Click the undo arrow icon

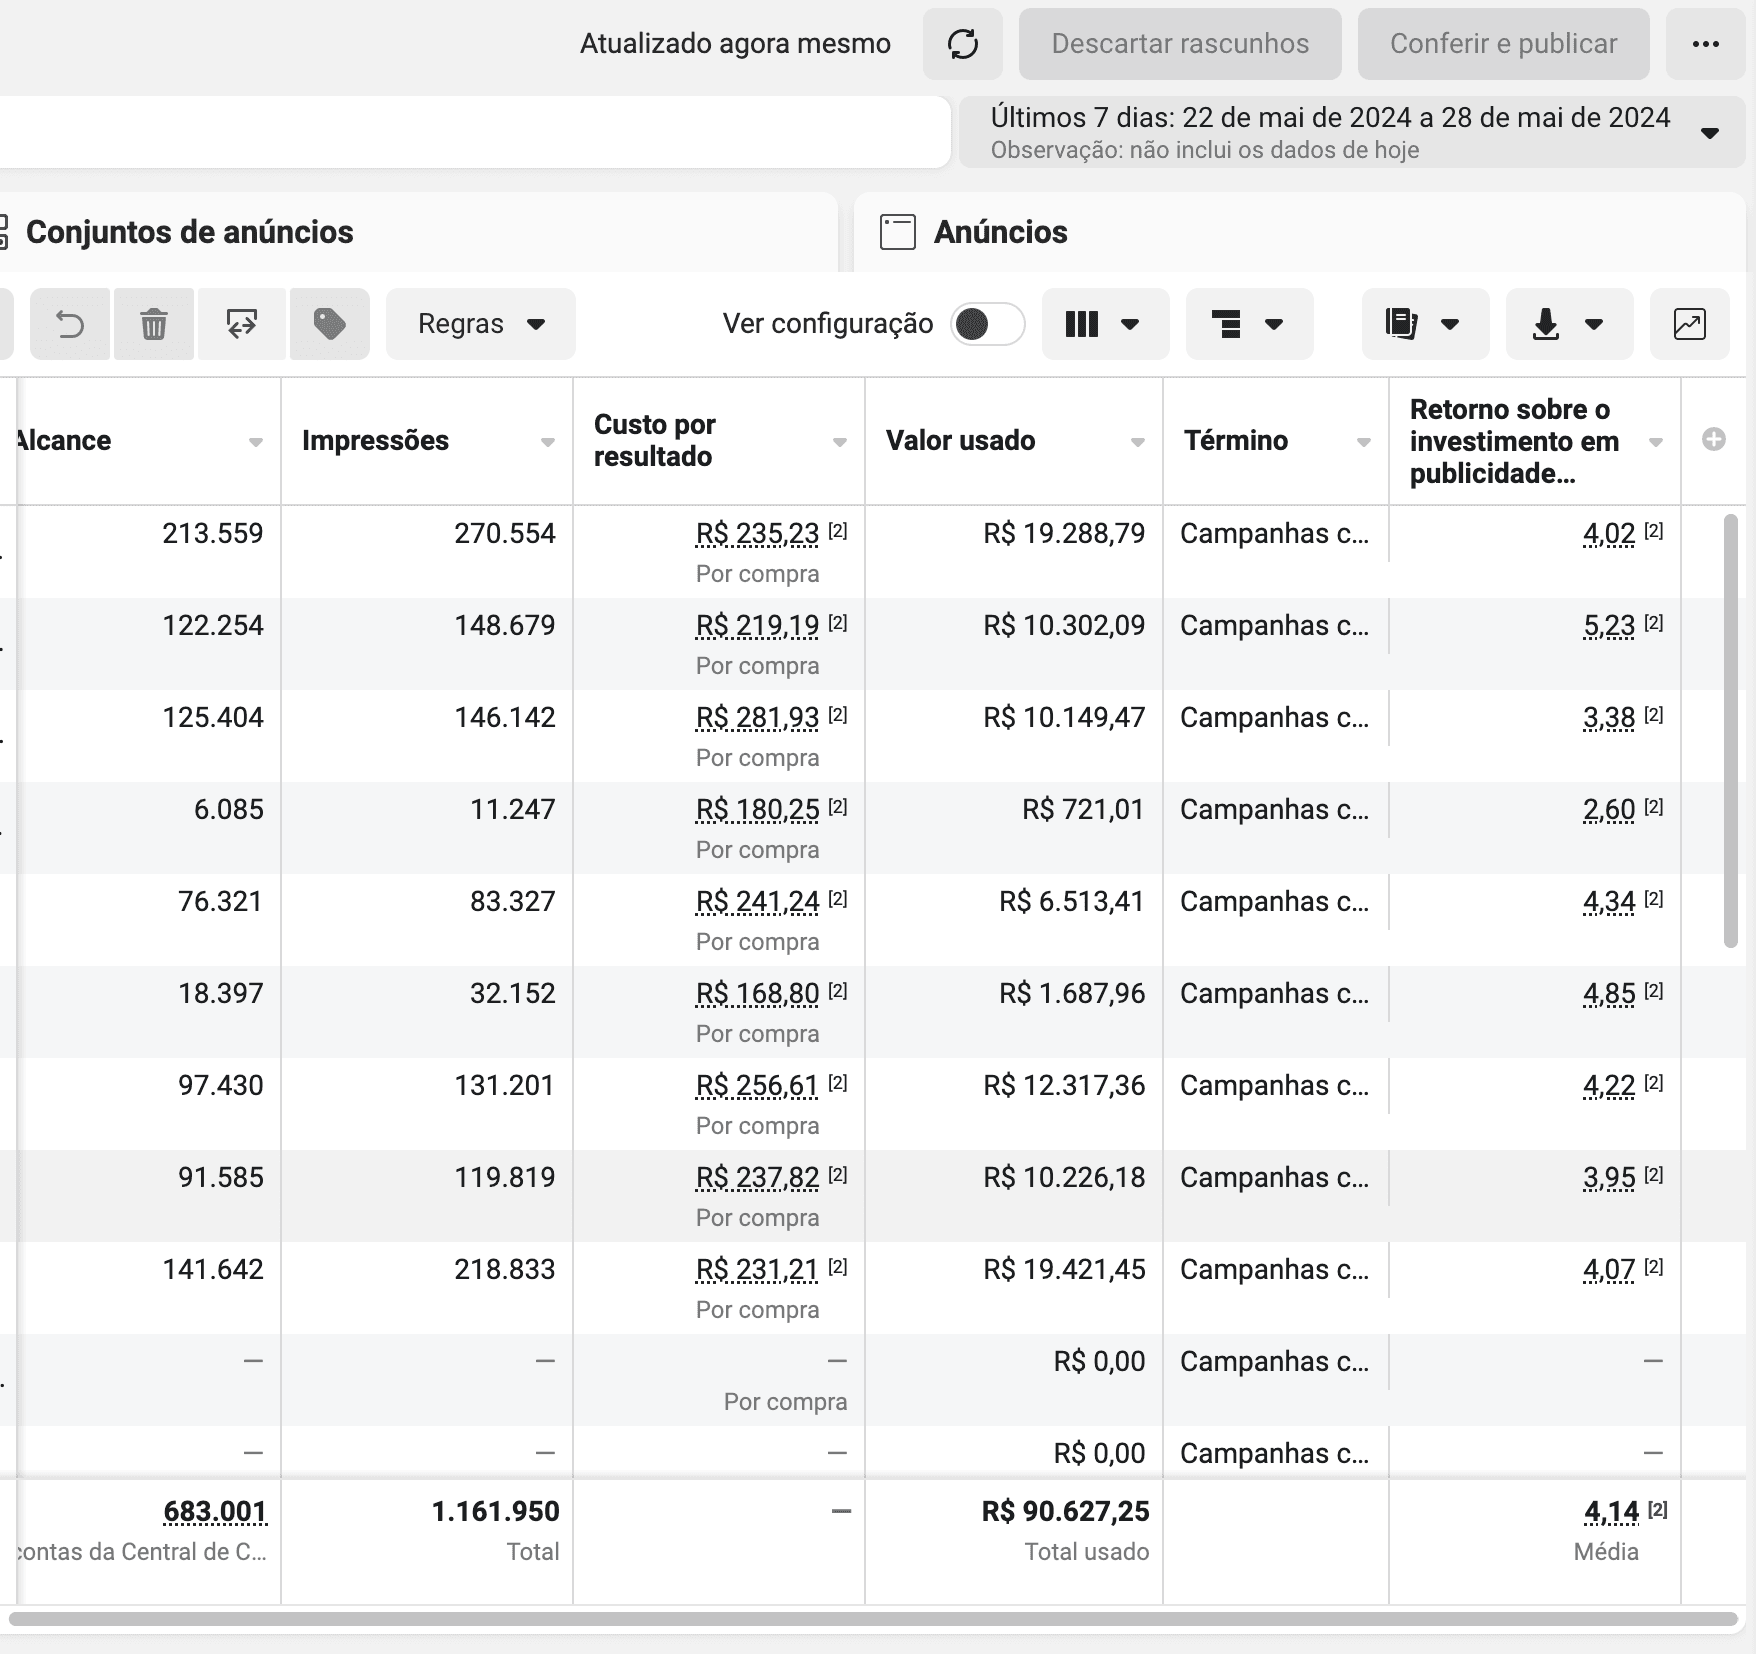point(70,324)
